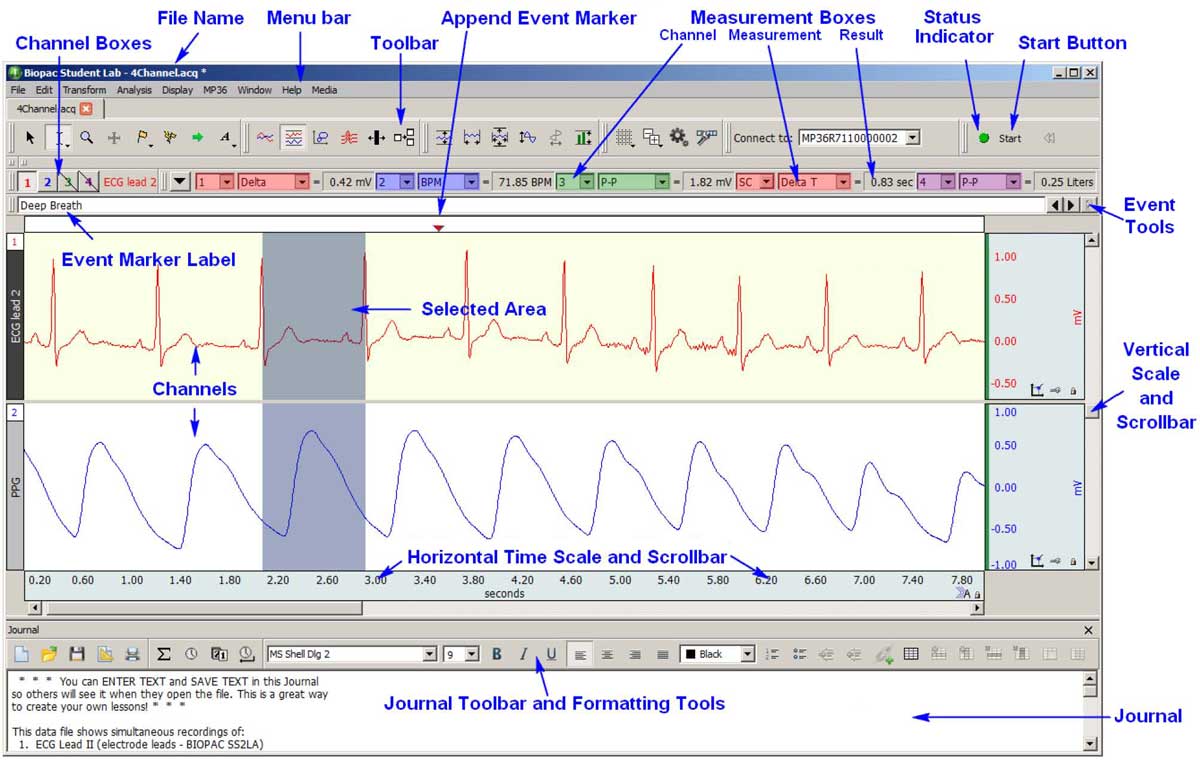Insert sum symbol via Journal sigma icon
Viewport: 1200px width, 760px height.
tap(163, 654)
